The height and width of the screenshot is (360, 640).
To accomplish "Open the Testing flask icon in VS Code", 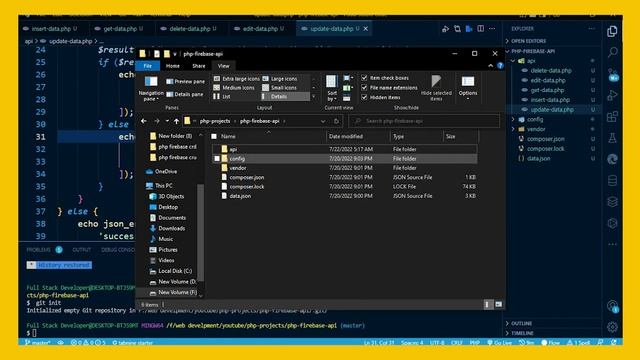I will [612, 138].
